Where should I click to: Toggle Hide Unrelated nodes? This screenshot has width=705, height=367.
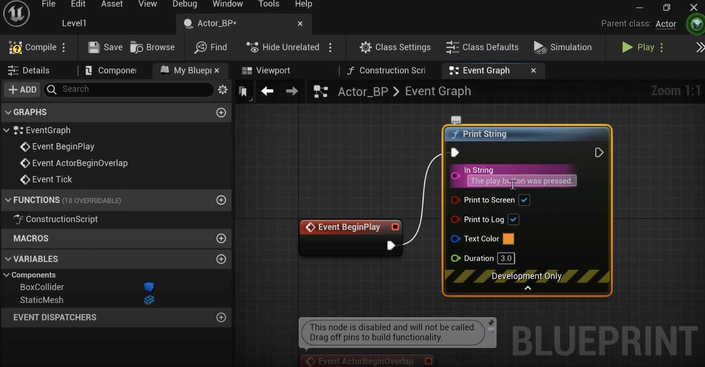click(283, 47)
